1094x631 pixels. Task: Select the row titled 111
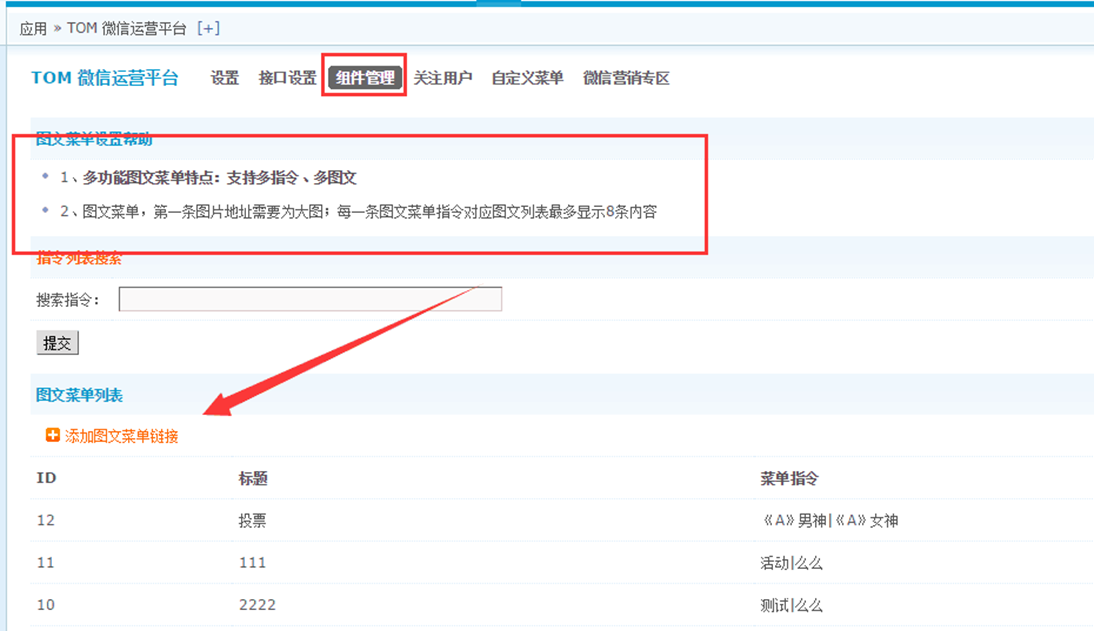pos(562,563)
